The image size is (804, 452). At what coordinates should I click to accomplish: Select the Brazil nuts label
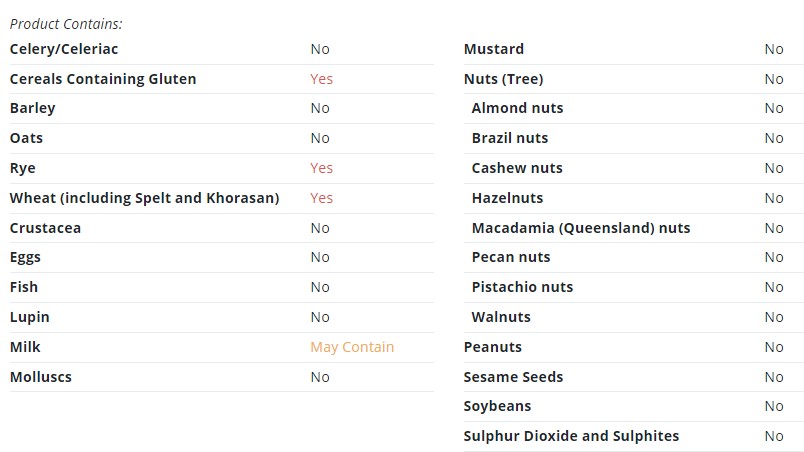point(510,138)
